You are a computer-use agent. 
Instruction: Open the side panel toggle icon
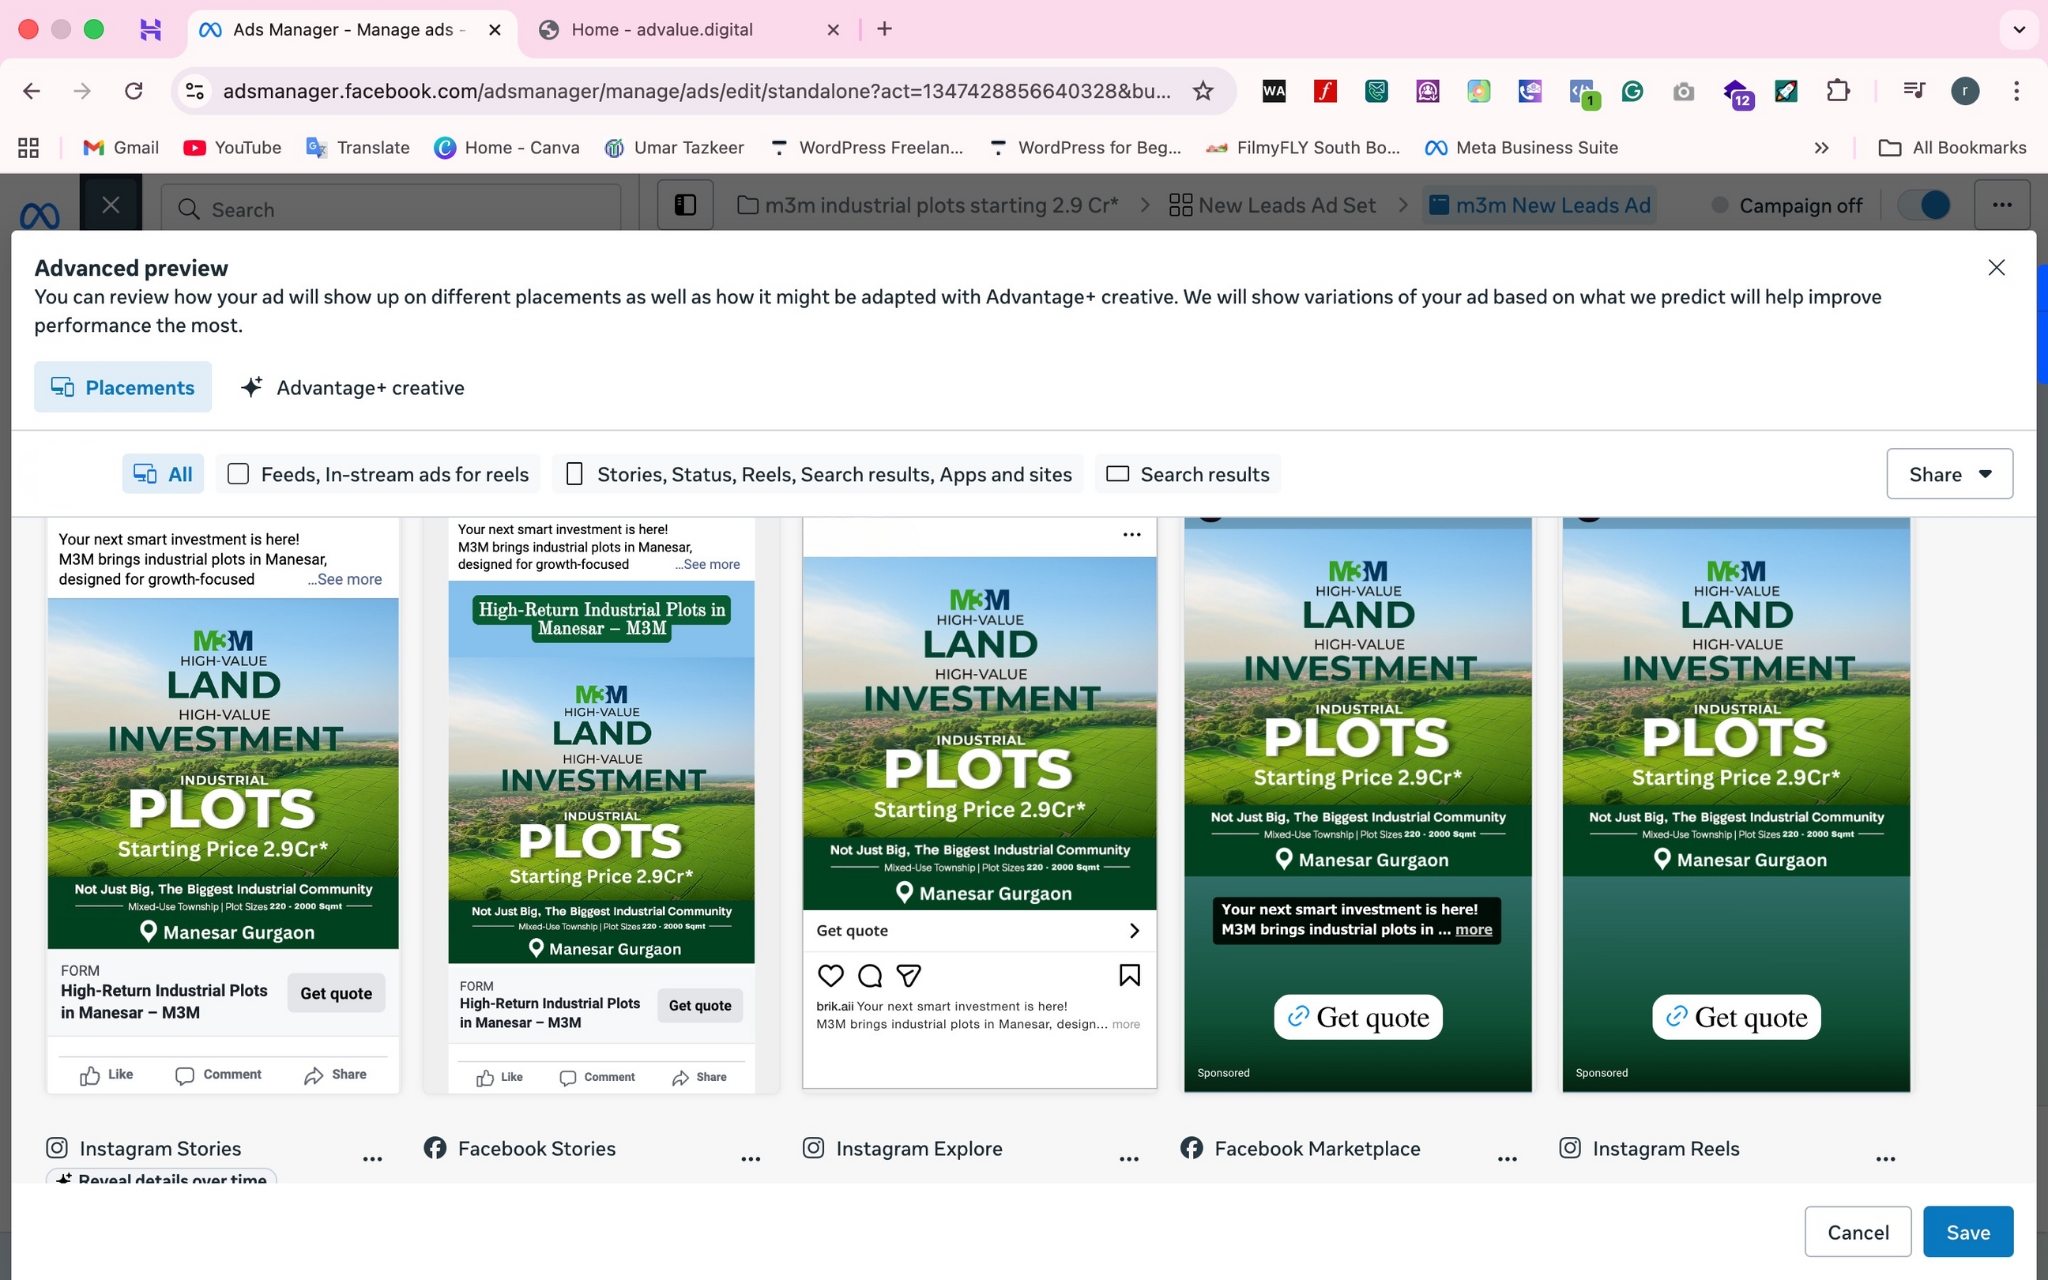685,205
